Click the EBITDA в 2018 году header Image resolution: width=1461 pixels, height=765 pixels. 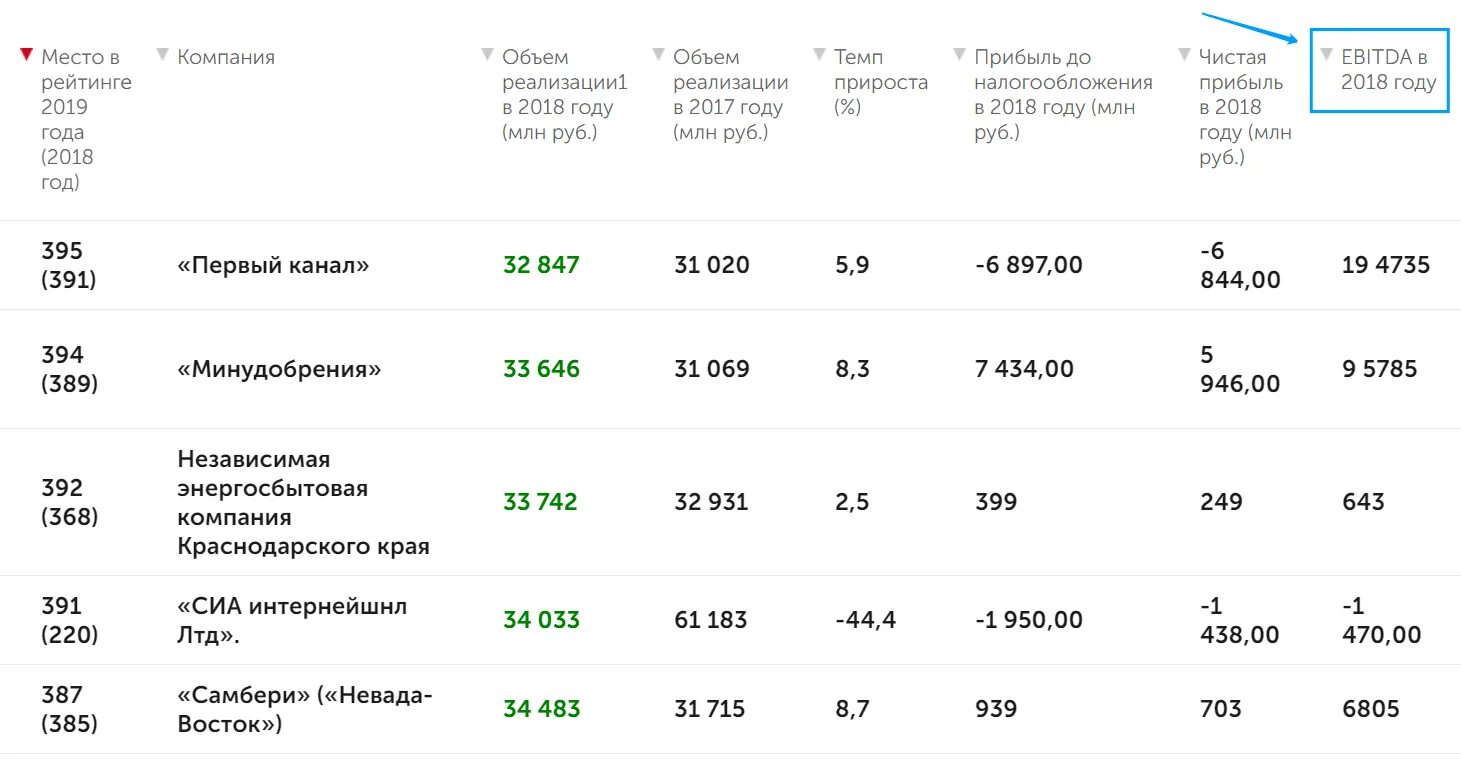coord(1389,70)
